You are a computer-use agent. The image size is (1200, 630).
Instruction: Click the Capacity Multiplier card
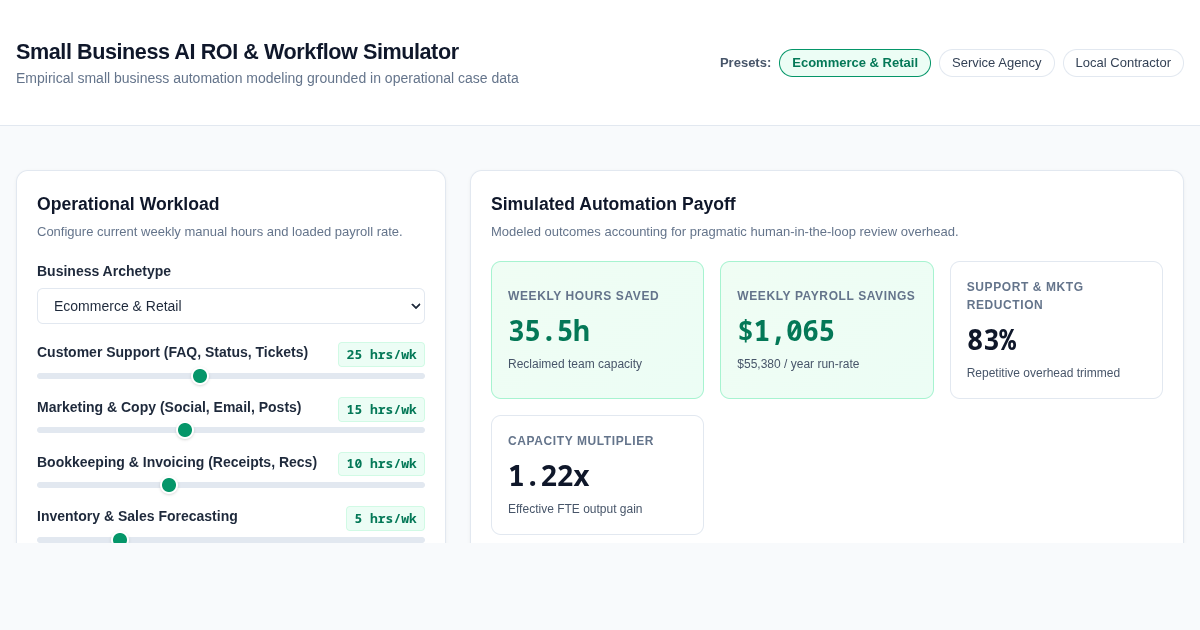click(597, 475)
